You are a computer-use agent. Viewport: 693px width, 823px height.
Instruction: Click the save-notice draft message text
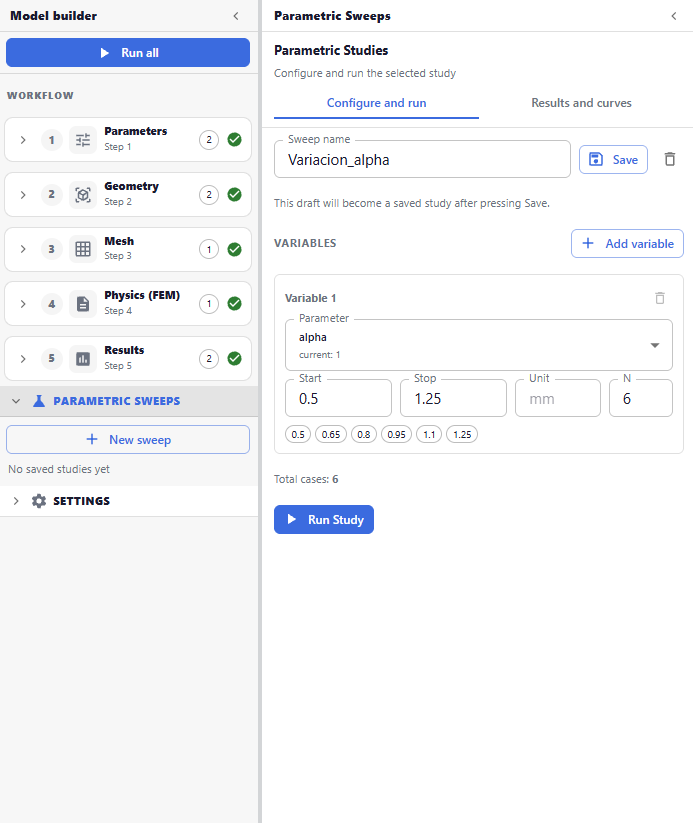click(x=412, y=203)
